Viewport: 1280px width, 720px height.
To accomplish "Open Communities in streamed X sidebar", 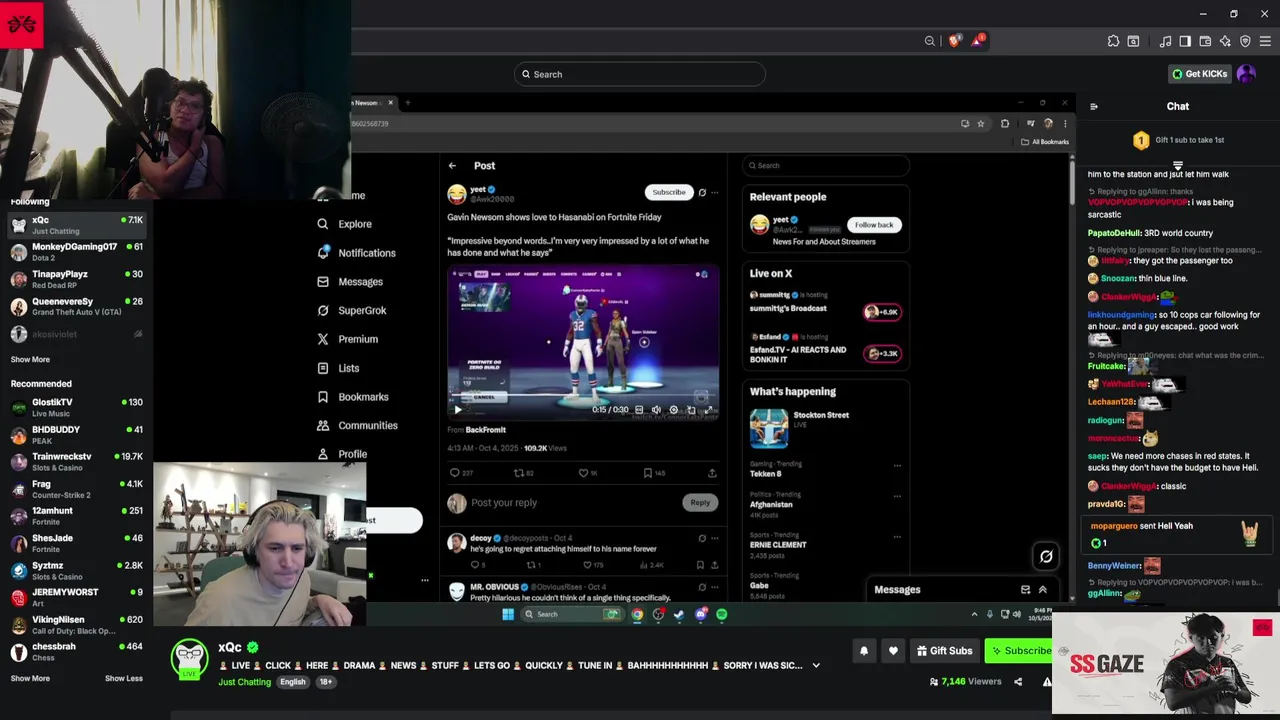I will [357, 425].
